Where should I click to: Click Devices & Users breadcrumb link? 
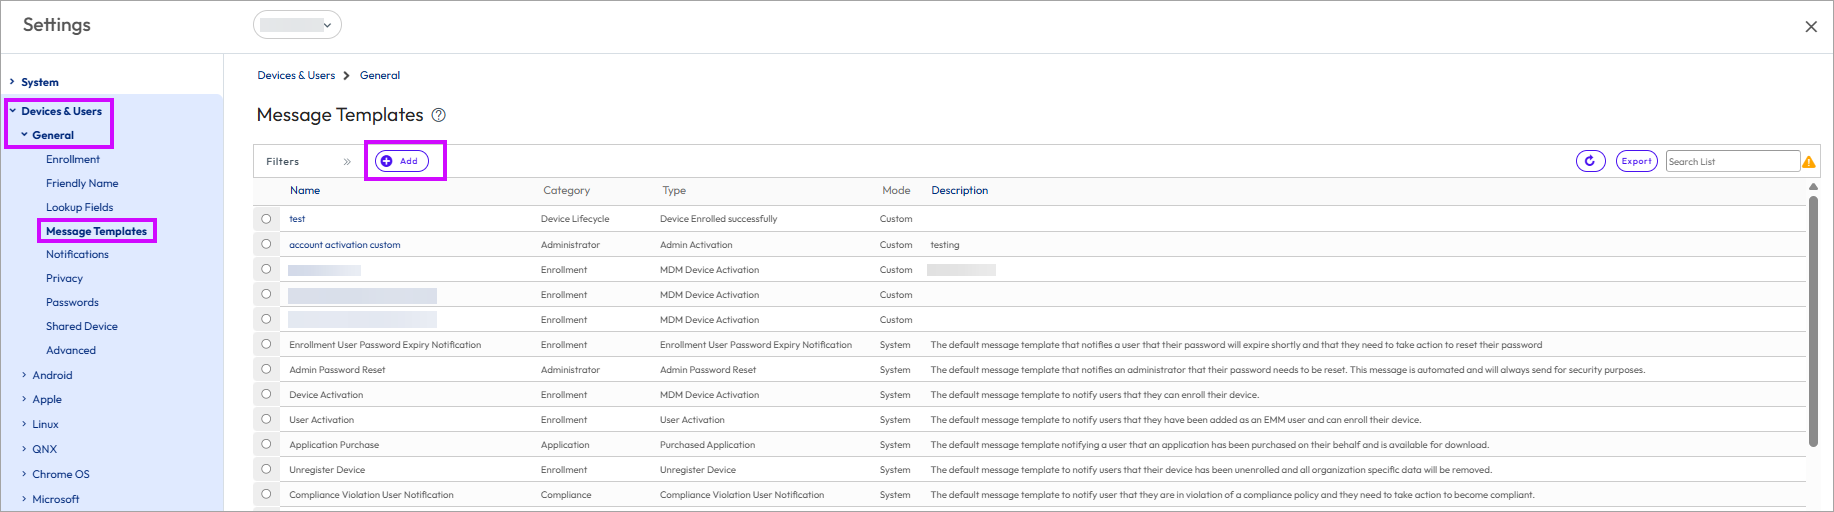[x=296, y=75]
